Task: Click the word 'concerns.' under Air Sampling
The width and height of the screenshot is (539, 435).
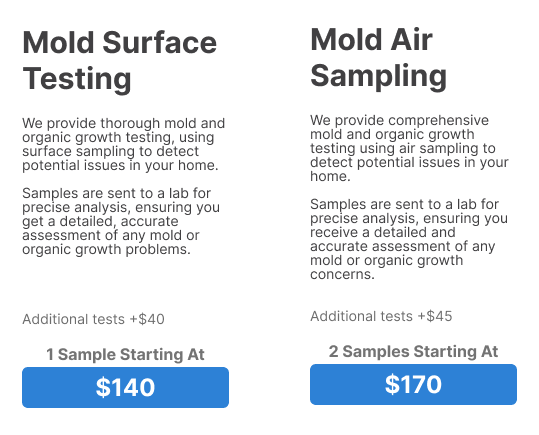Action: coord(342,274)
